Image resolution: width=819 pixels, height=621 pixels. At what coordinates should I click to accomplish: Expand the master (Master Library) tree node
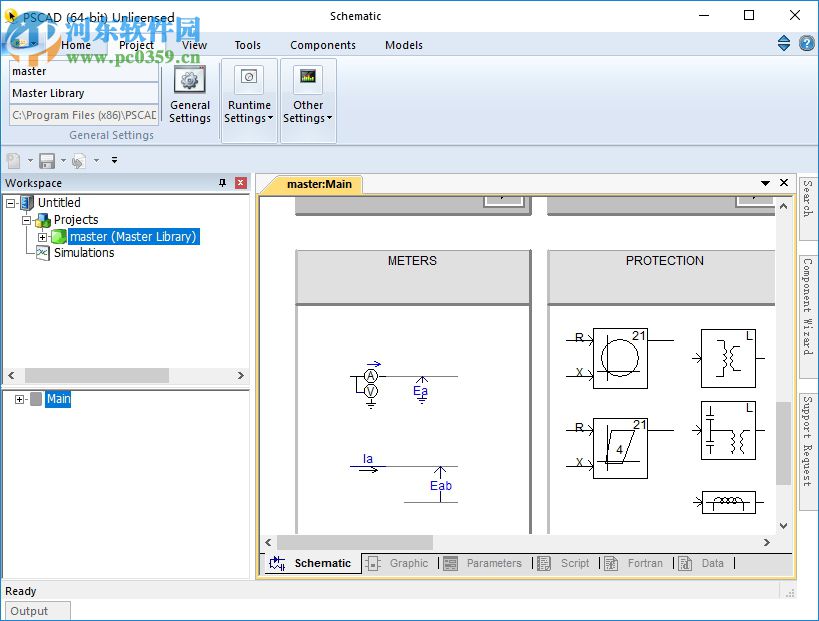43,237
